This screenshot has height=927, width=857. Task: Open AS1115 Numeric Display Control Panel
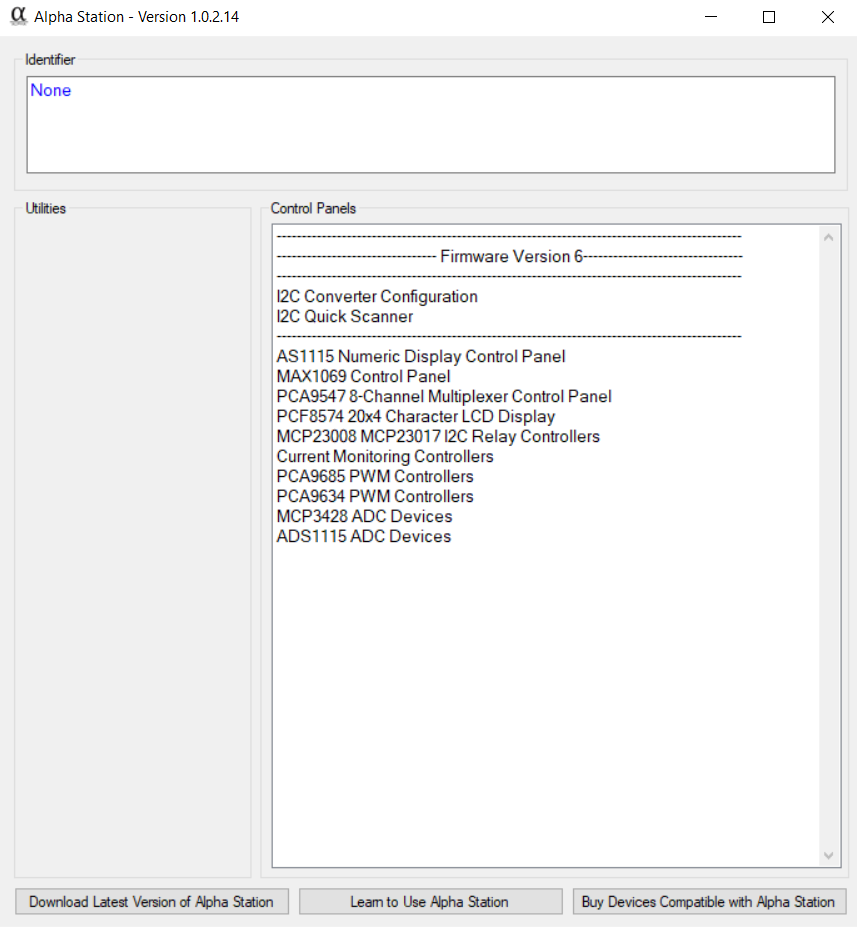[420, 357]
